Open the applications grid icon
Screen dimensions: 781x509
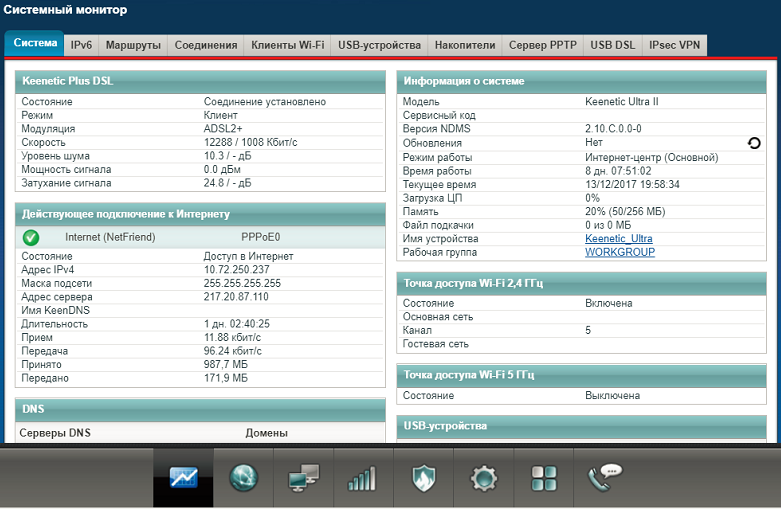pos(544,478)
